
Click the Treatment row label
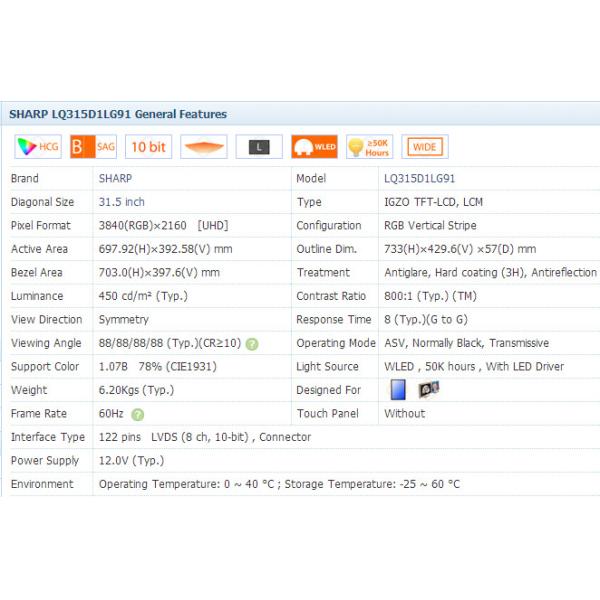(x=323, y=272)
